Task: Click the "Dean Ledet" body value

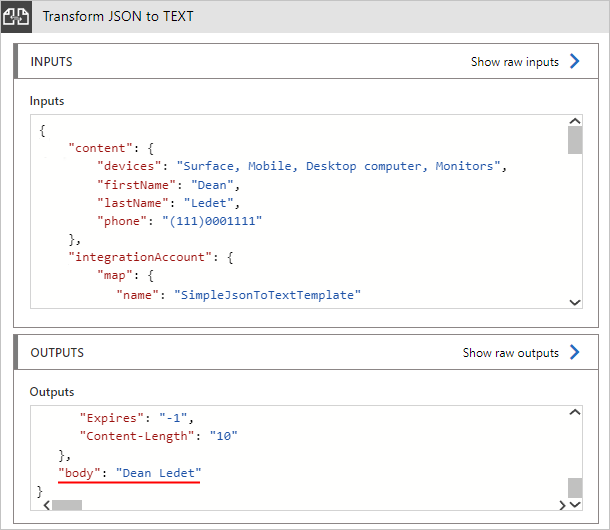Action: (x=158, y=472)
